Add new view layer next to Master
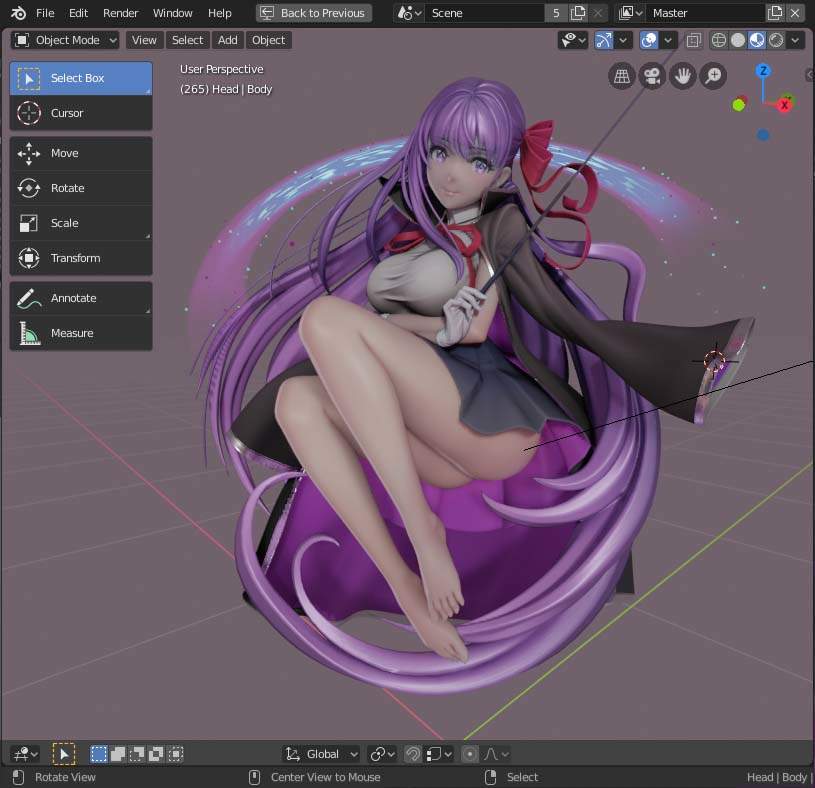This screenshot has height=788, width=815. tap(775, 13)
